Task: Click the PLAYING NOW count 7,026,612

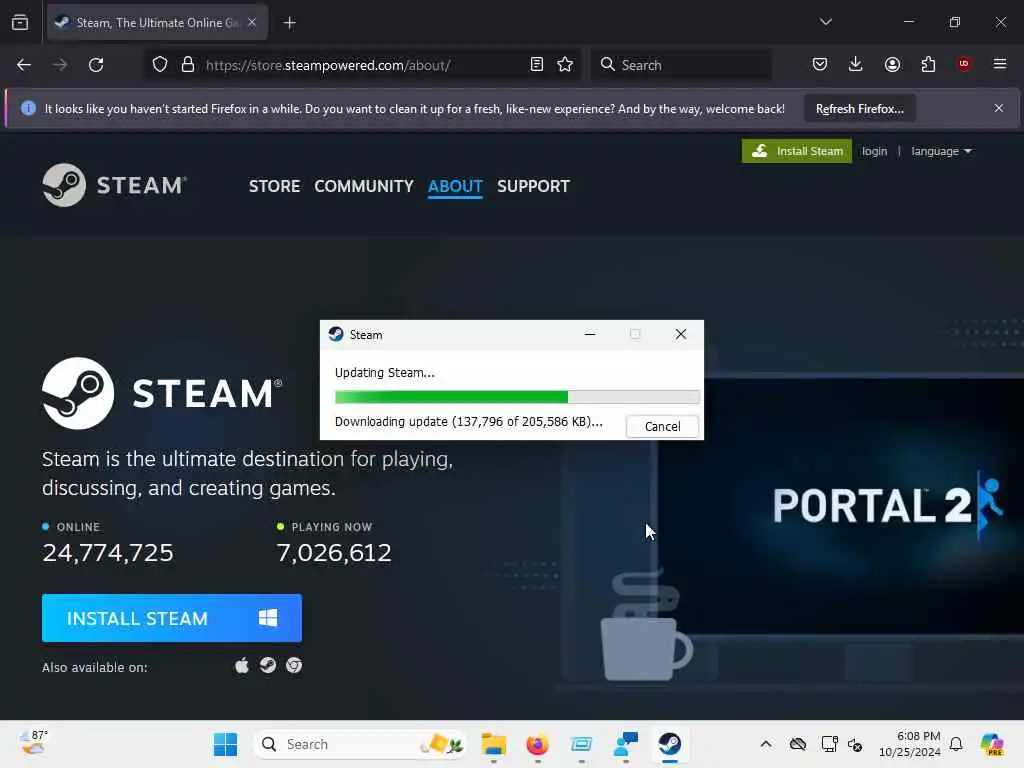Action: (x=334, y=553)
